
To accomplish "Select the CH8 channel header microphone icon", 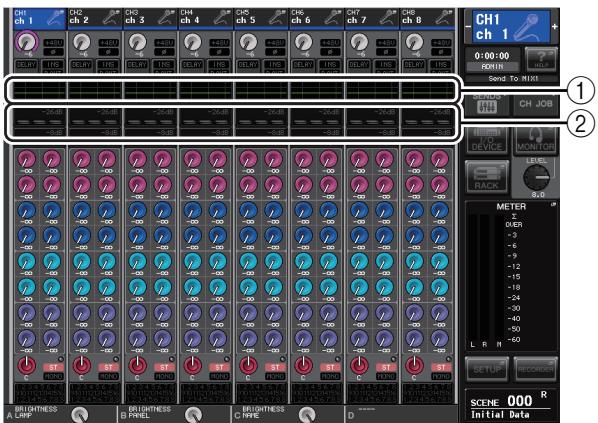I will (x=445, y=18).
